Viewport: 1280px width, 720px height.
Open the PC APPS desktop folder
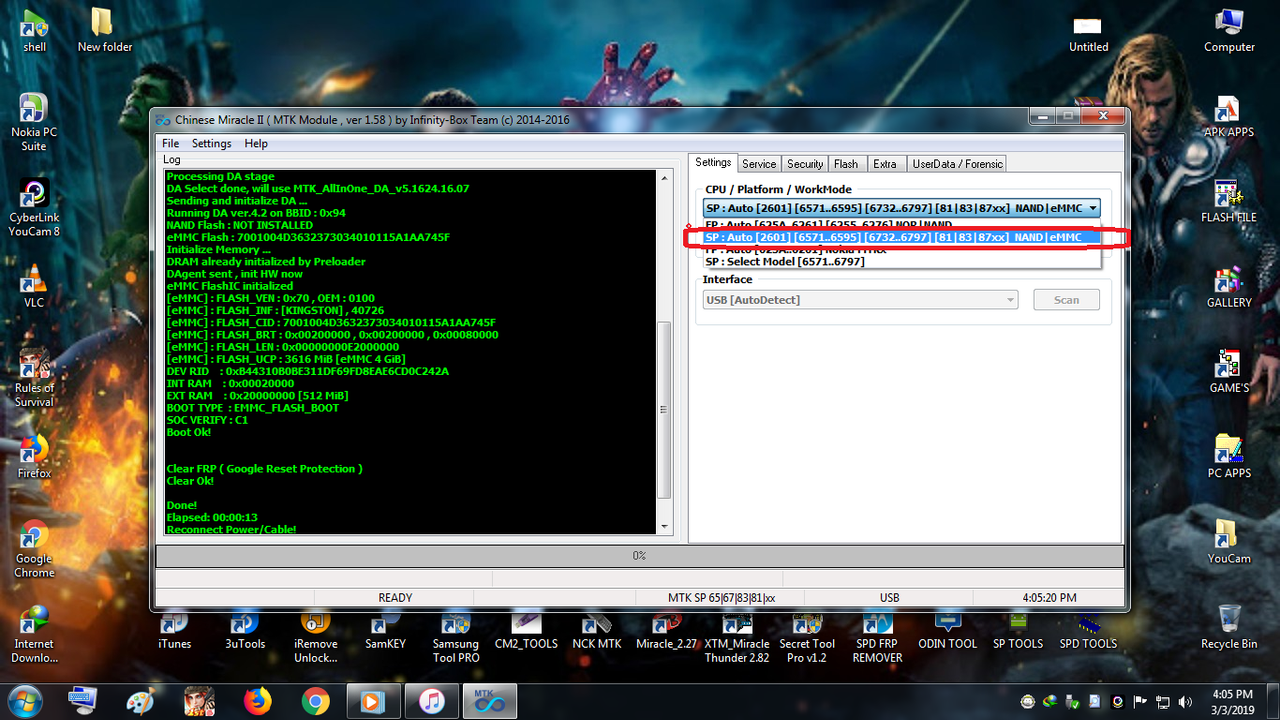[1229, 457]
